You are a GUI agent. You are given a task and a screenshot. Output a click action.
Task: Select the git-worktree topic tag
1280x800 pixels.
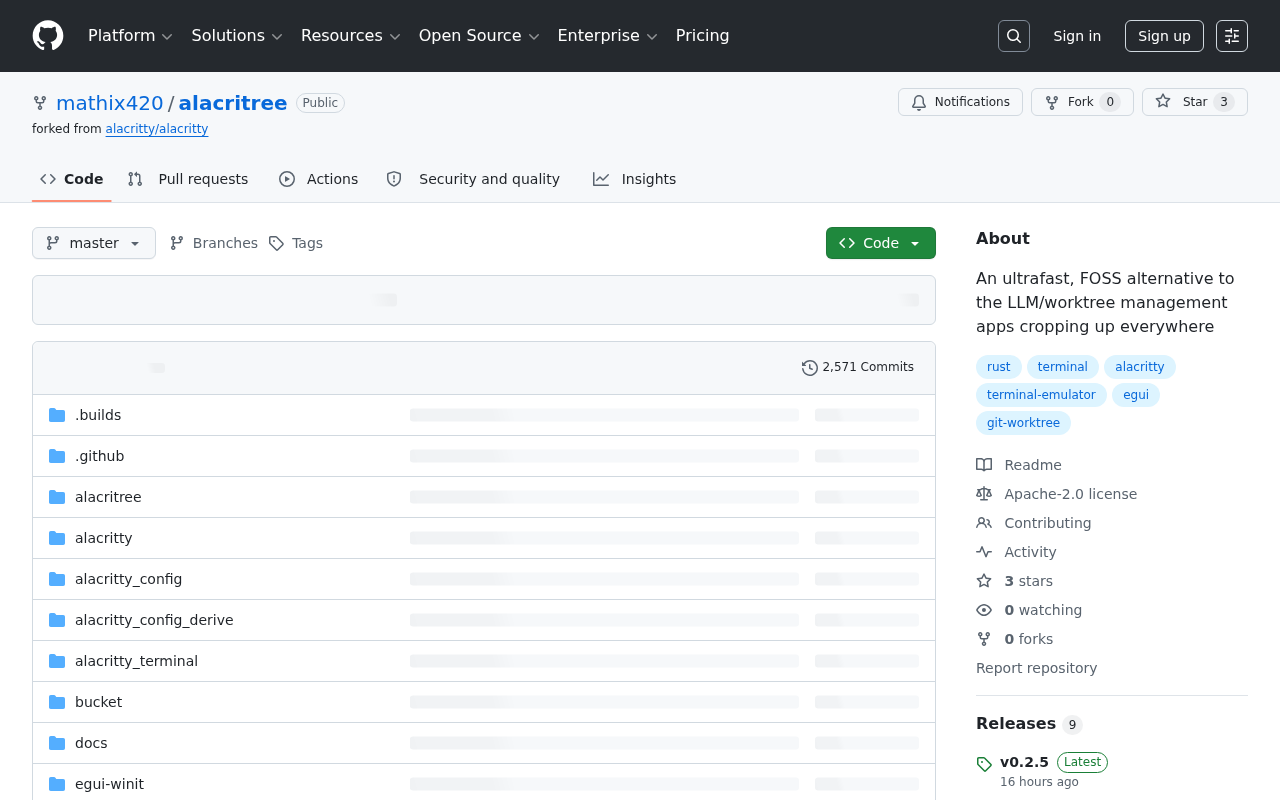click(1023, 423)
